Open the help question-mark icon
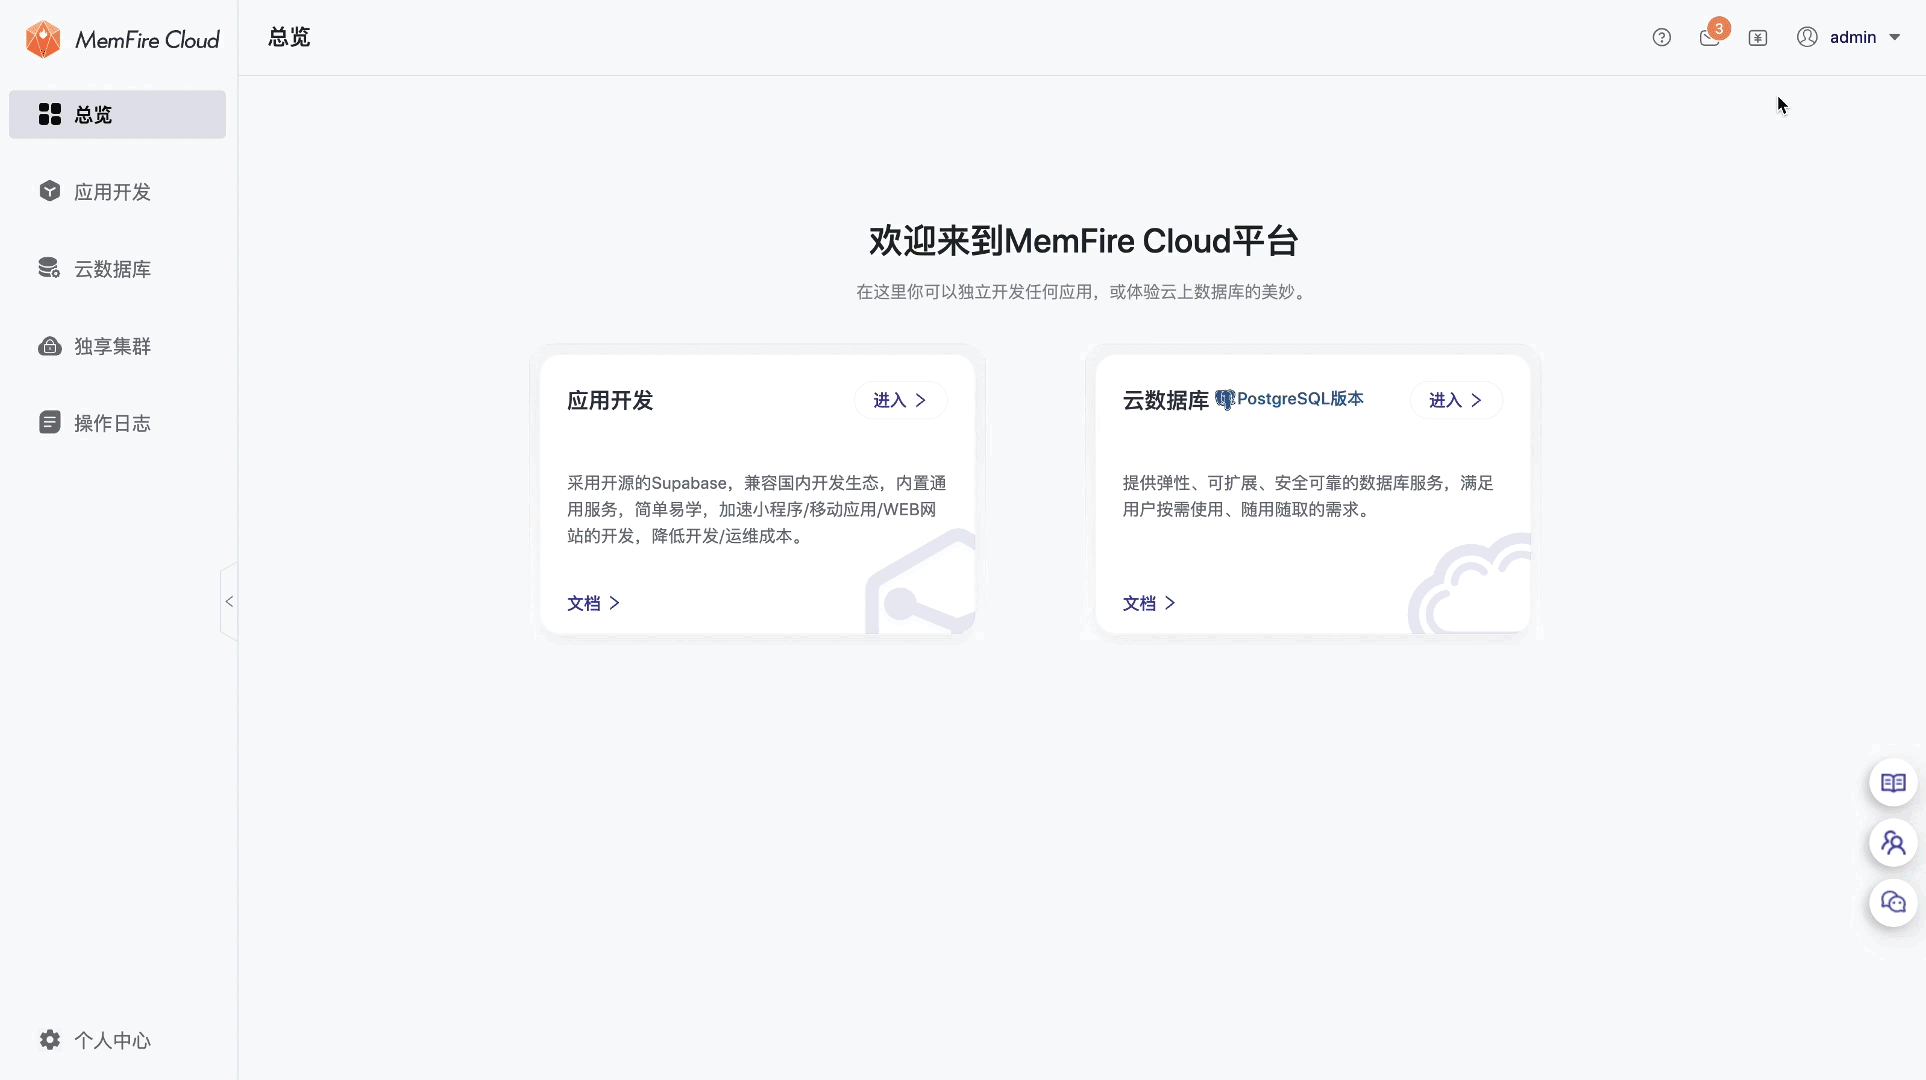Viewport: 1926px width, 1080px height. [x=1661, y=37]
